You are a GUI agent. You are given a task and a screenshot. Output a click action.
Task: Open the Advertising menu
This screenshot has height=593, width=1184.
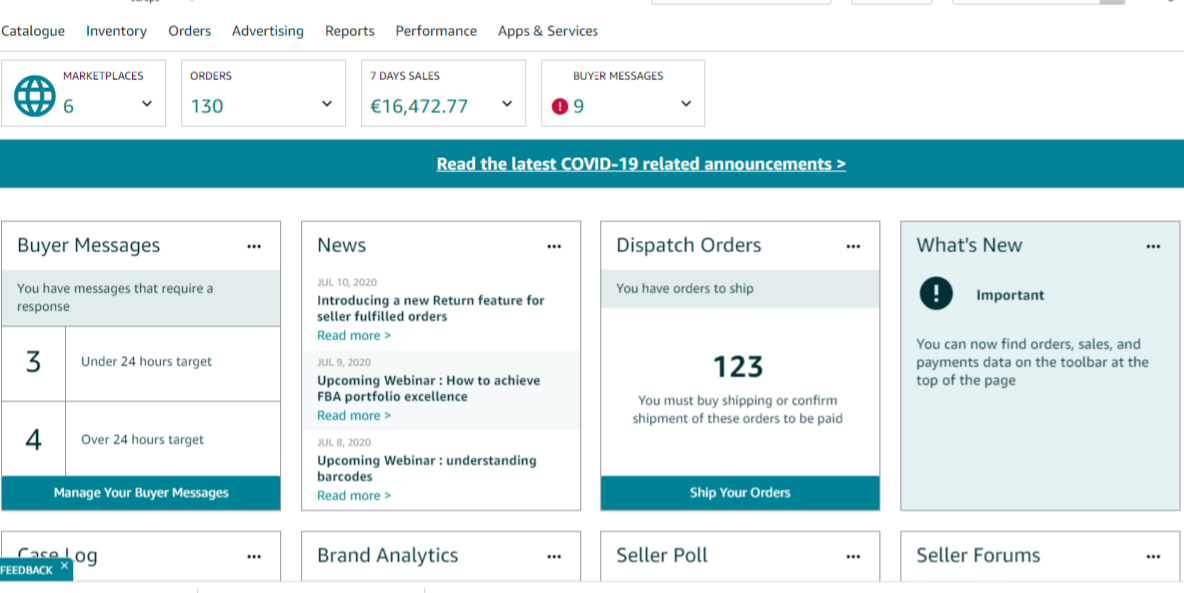[268, 31]
